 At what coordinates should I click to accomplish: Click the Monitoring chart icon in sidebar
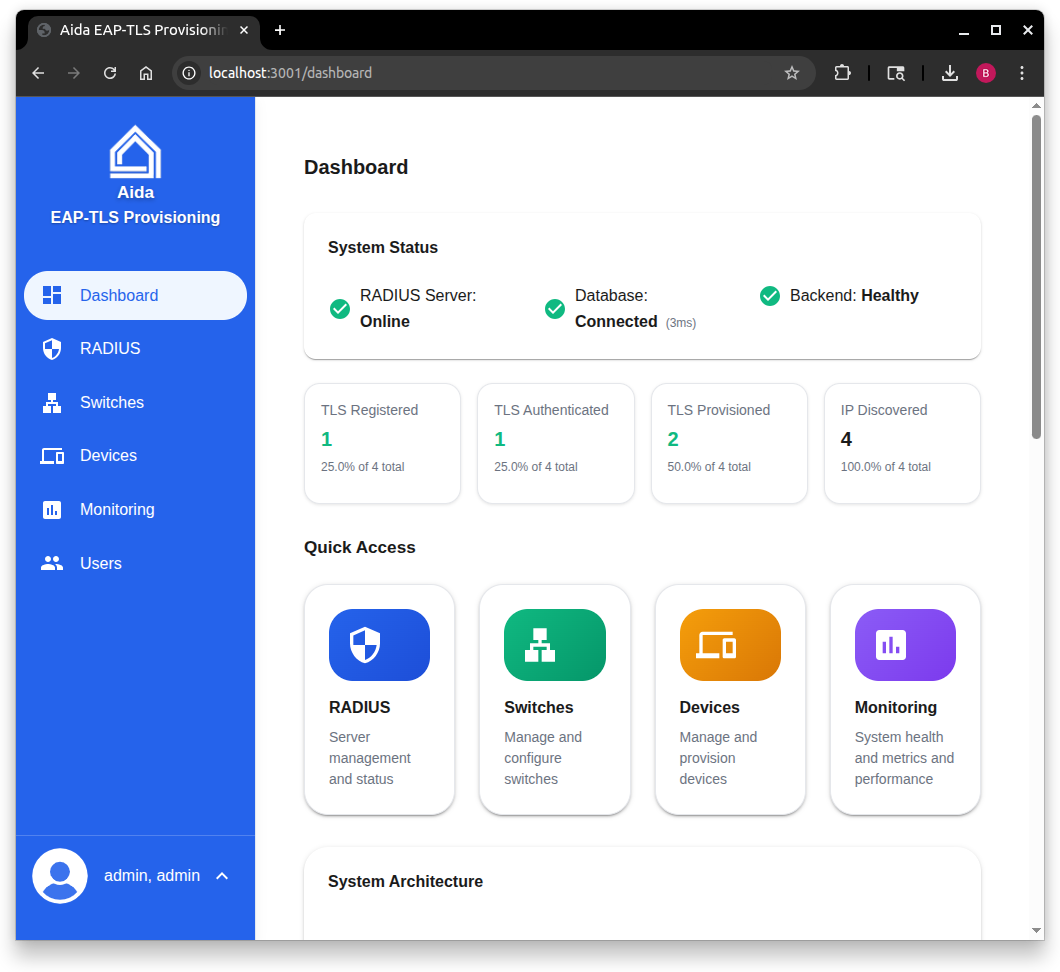click(52, 510)
